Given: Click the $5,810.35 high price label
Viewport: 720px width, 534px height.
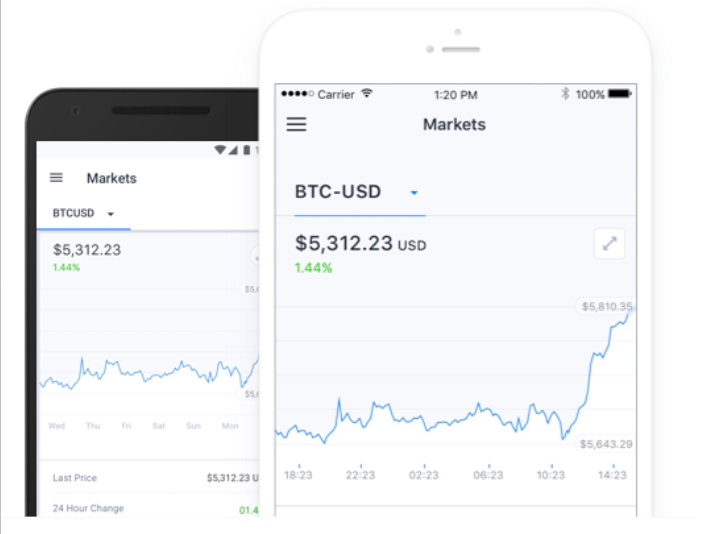Looking at the screenshot, I should 606,306.
